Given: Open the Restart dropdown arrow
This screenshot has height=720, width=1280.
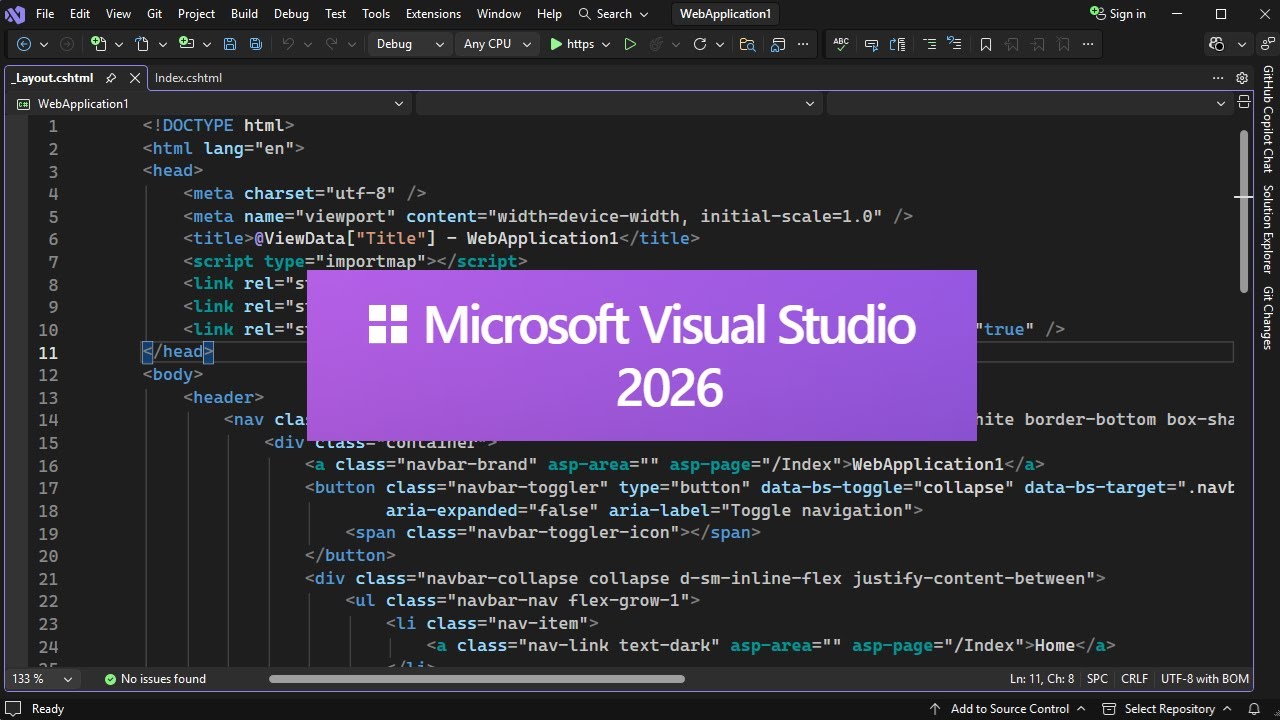Looking at the screenshot, I should pyautogui.click(x=720, y=44).
